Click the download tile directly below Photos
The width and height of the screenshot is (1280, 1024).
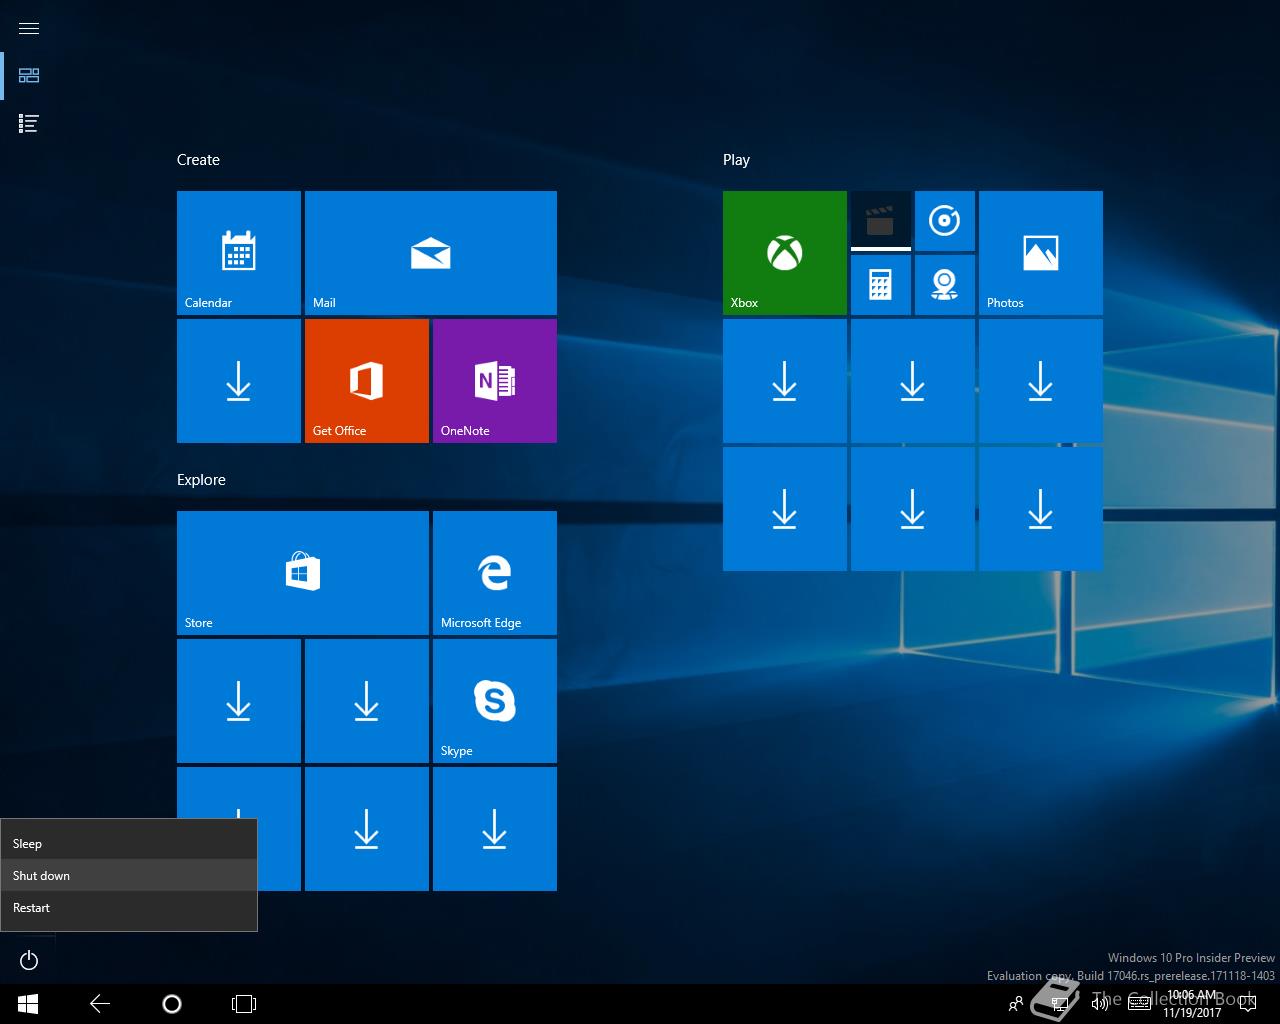(1041, 381)
